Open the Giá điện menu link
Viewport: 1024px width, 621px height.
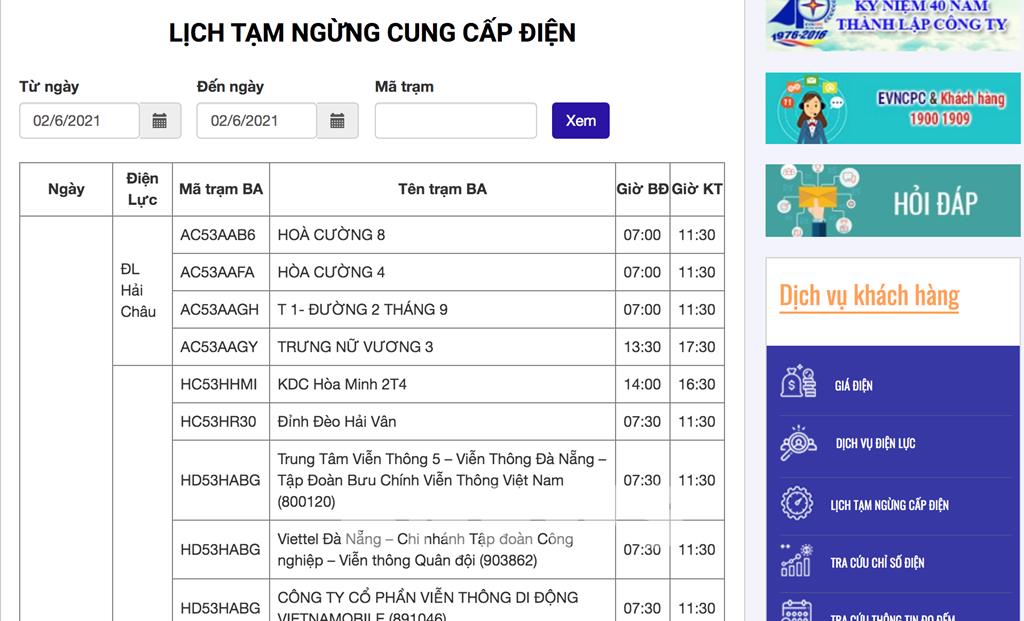[x=853, y=385]
